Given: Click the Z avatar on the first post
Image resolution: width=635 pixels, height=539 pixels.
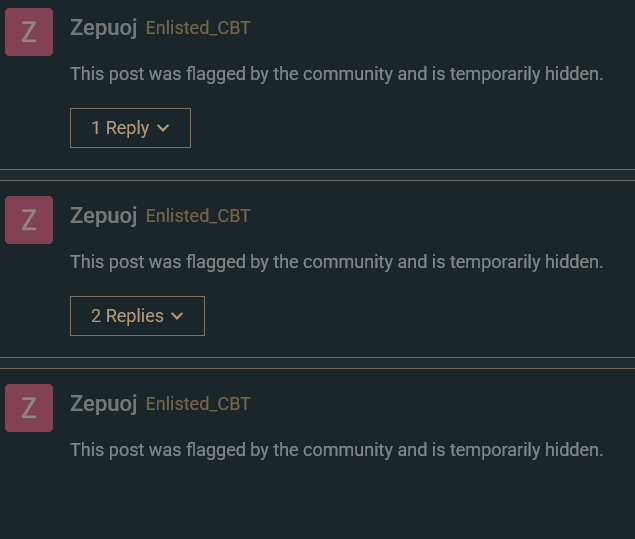Looking at the screenshot, I should point(29,32).
